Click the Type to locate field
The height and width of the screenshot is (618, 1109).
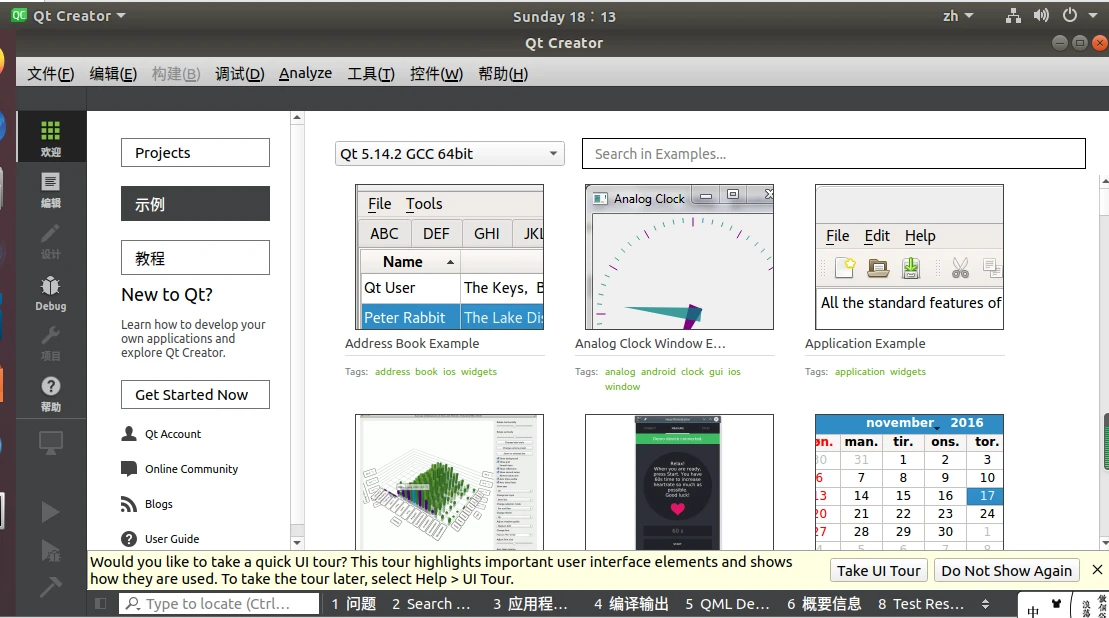(219, 604)
